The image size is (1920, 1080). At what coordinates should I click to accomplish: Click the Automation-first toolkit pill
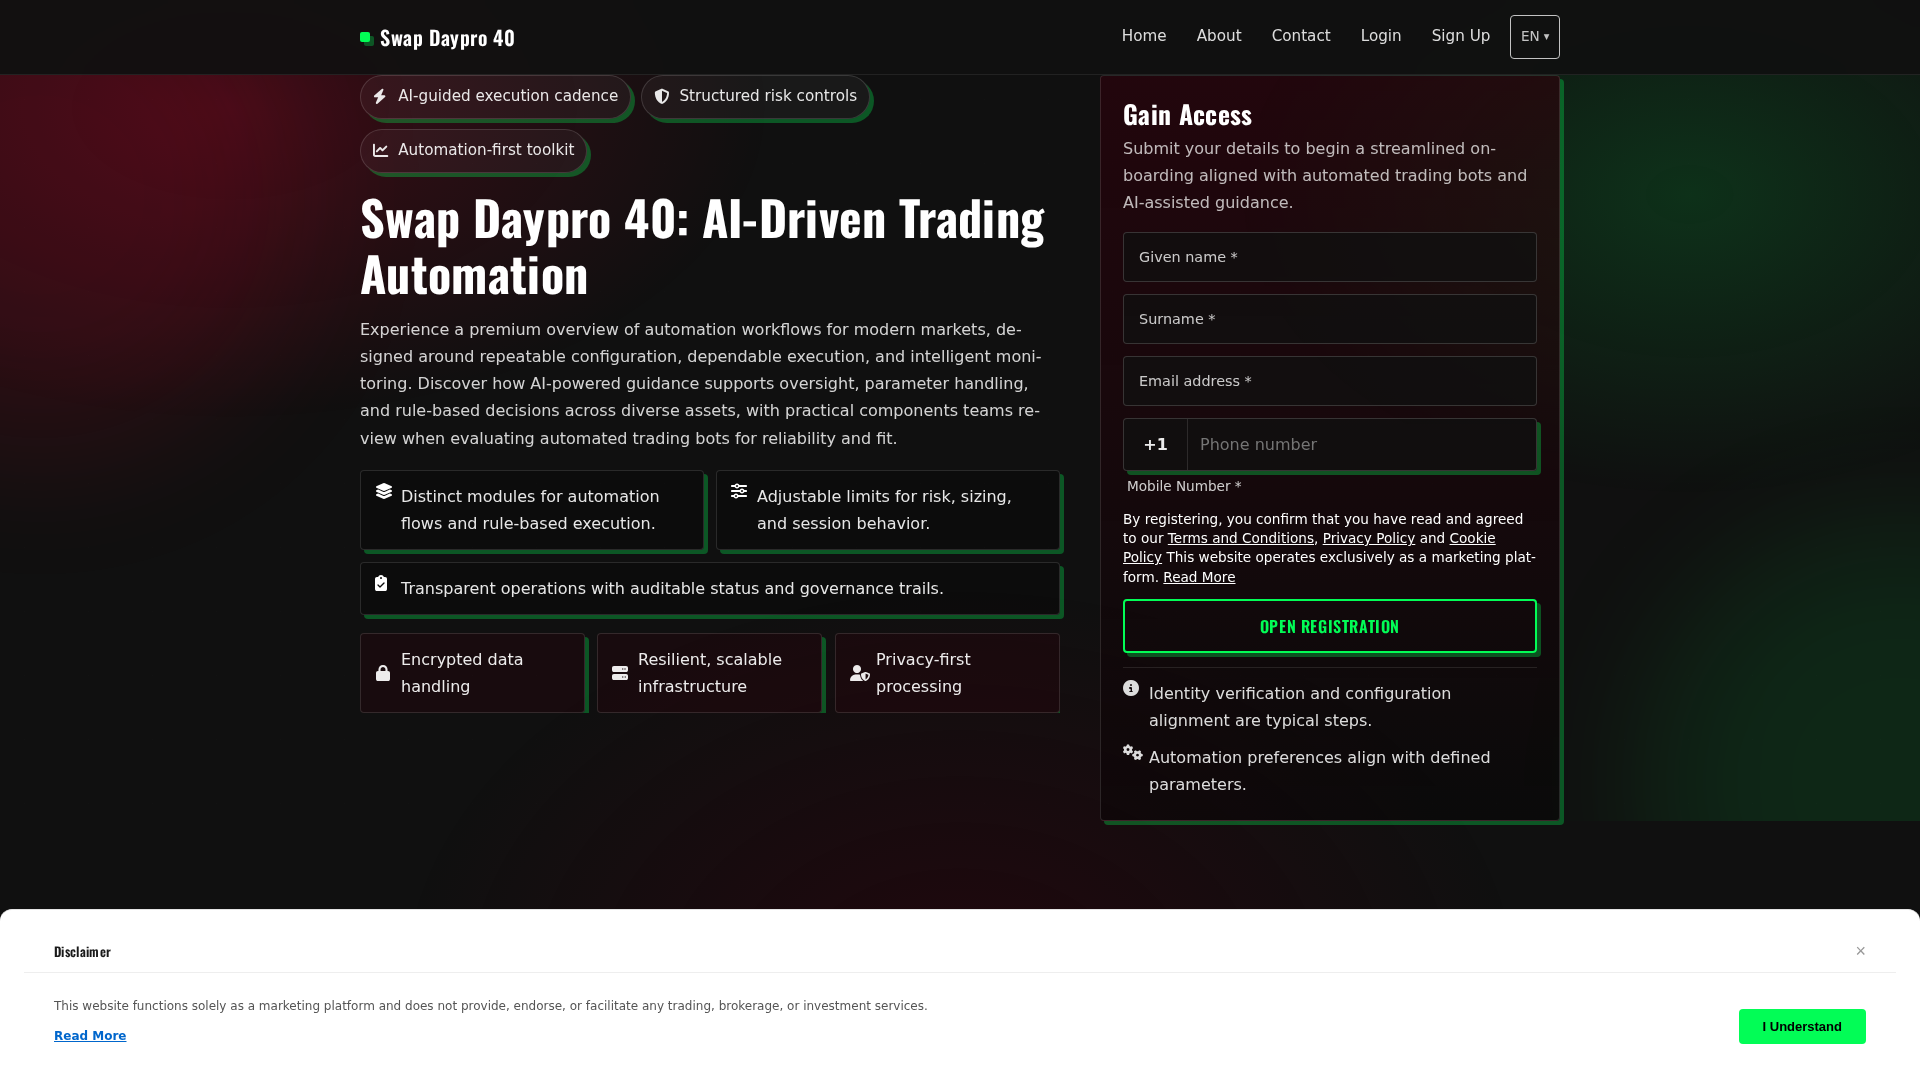(x=473, y=150)
